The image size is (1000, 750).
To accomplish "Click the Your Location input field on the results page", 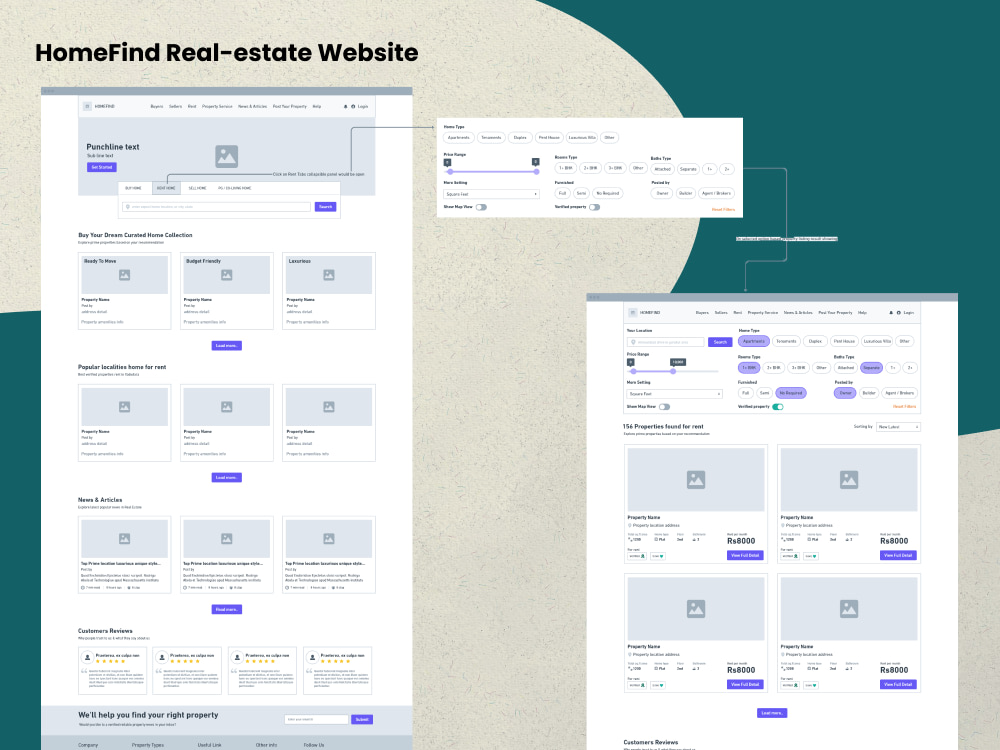I will 666,342.
